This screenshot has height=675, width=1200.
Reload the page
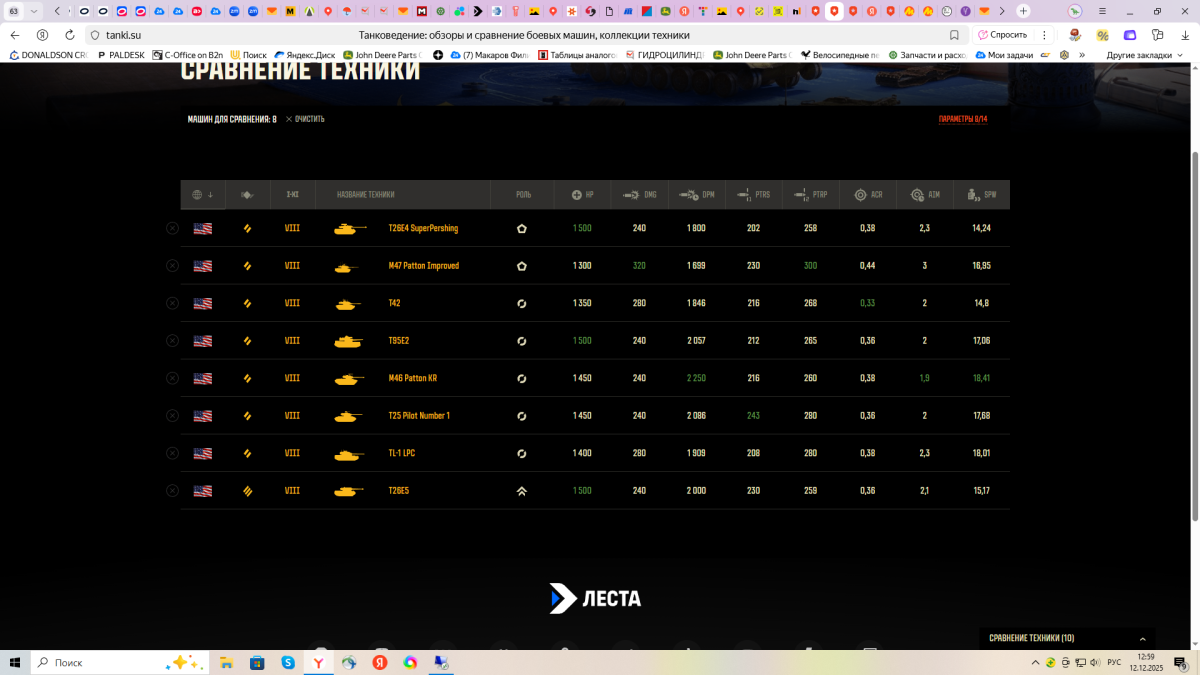(68, 34)
